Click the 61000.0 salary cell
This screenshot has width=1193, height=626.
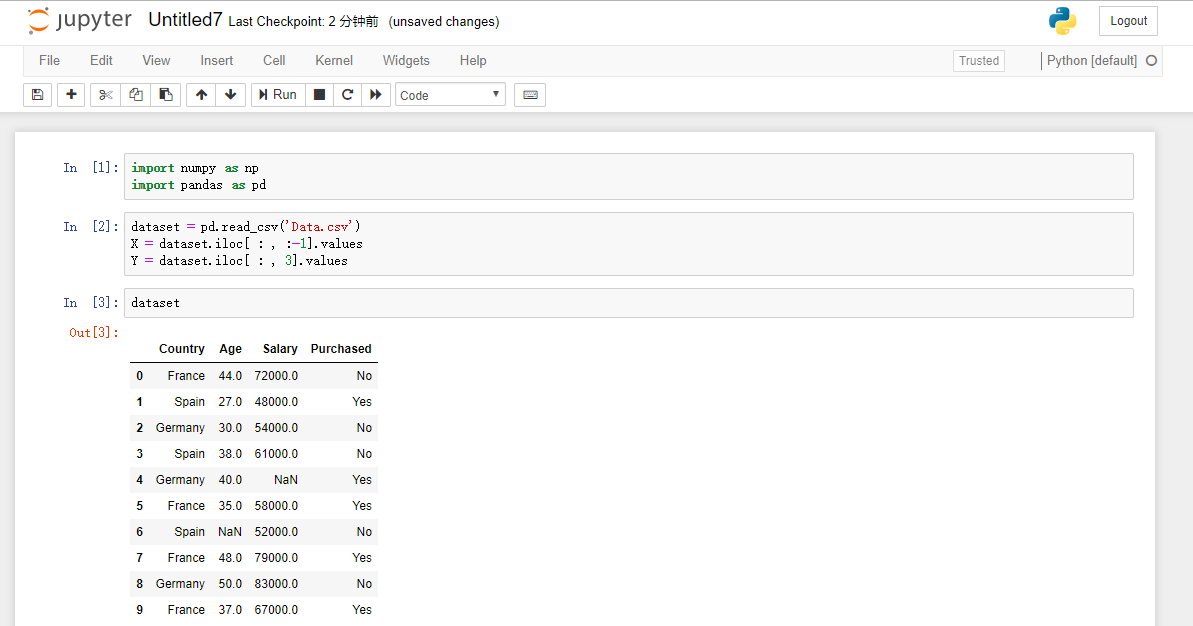pos(276,453)
